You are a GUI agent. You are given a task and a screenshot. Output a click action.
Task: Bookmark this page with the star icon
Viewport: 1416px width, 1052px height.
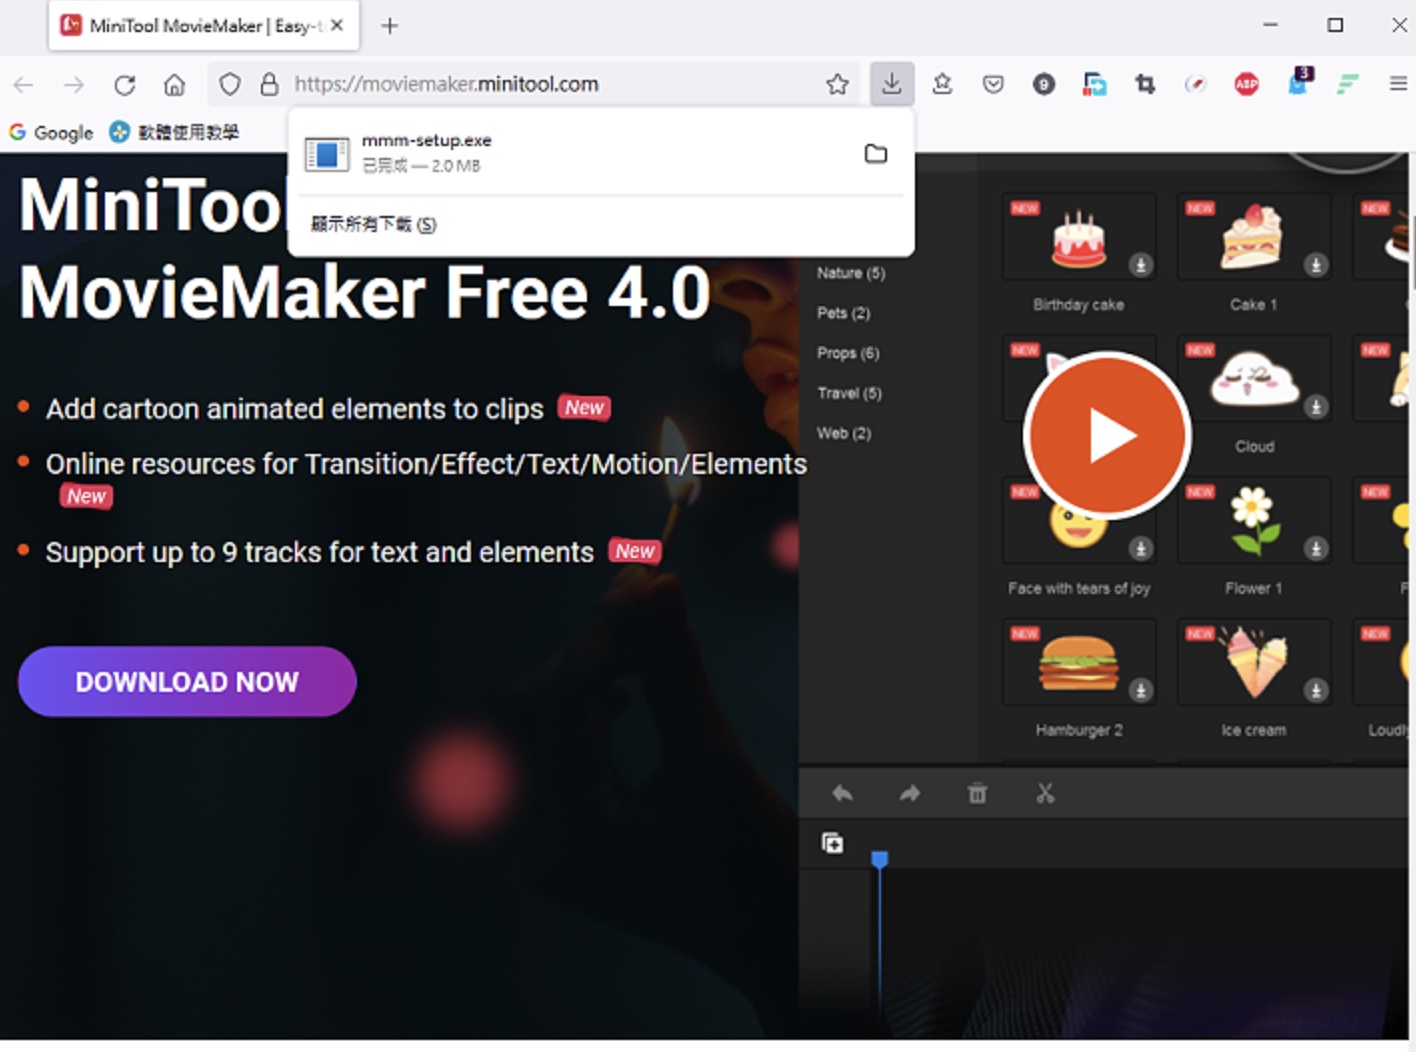(837, 84)
